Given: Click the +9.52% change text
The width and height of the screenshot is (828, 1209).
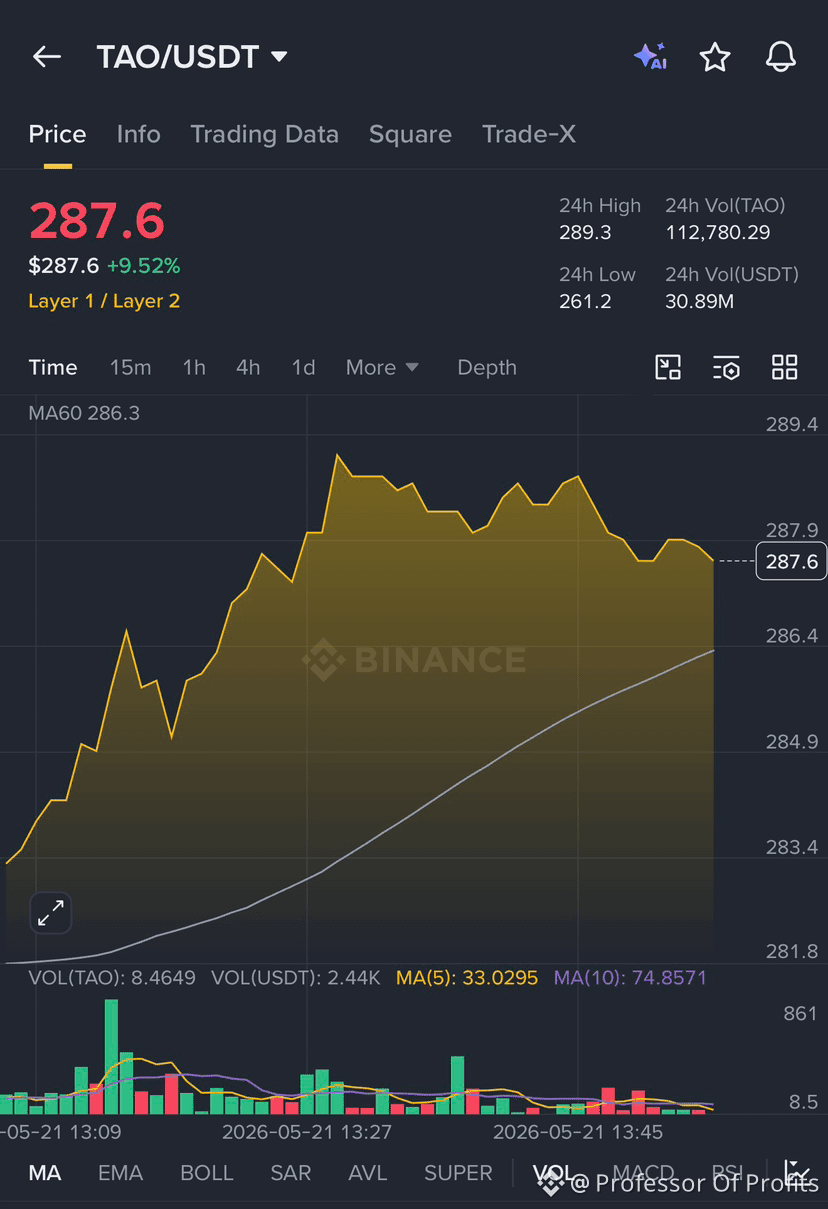Looking at the screenshot, I should pos(144,266).
